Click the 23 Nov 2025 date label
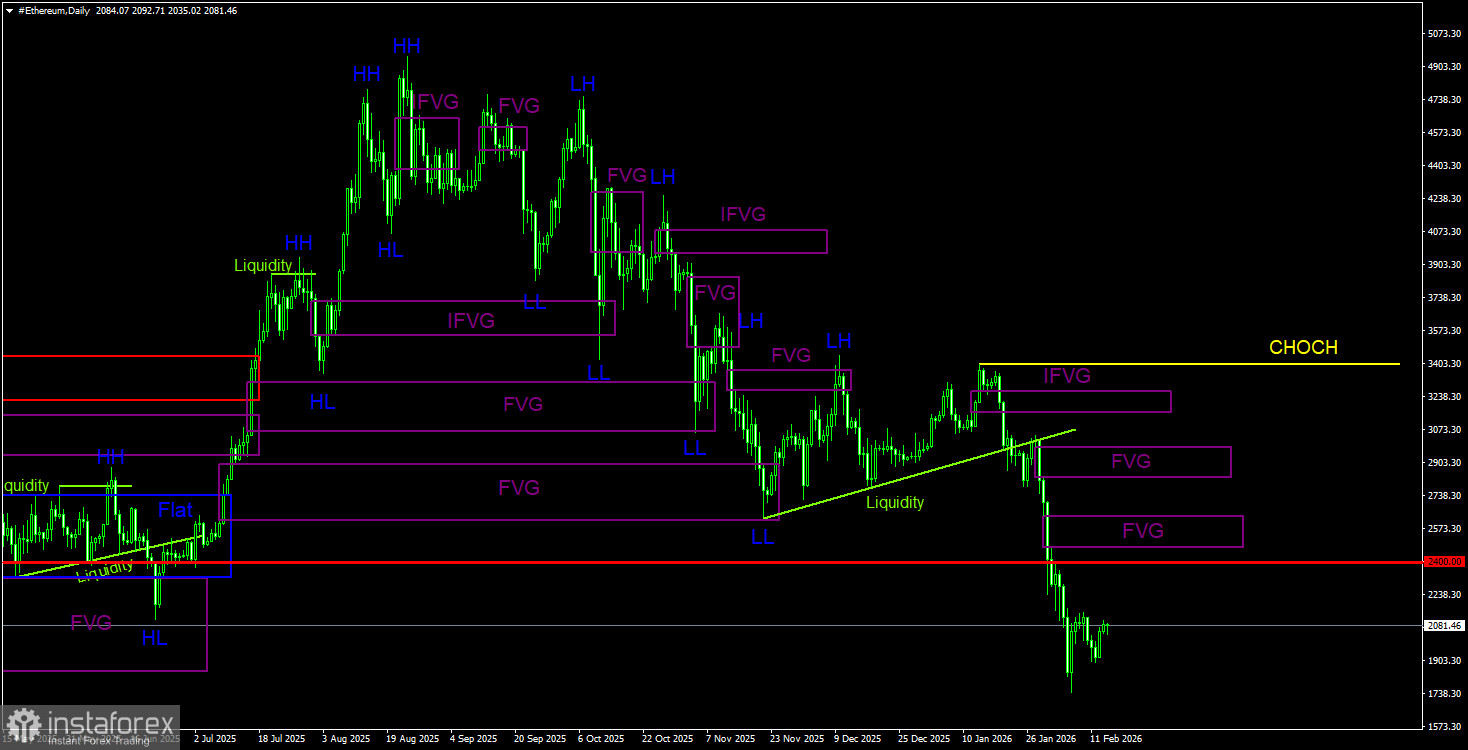 click(795, 739)
